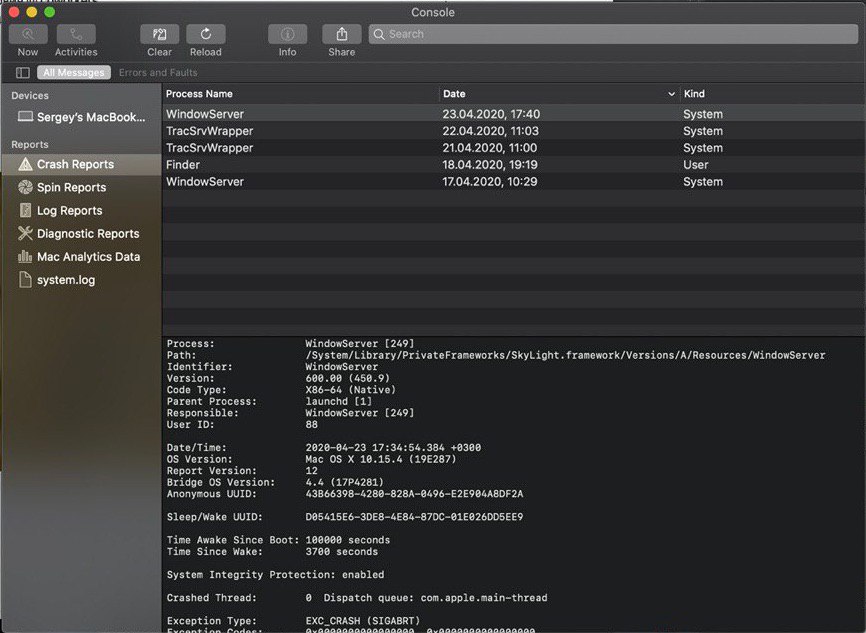This screenshot has height=633, width=866.
Task: Open system.log in sidebar
Action: [81, 281]
